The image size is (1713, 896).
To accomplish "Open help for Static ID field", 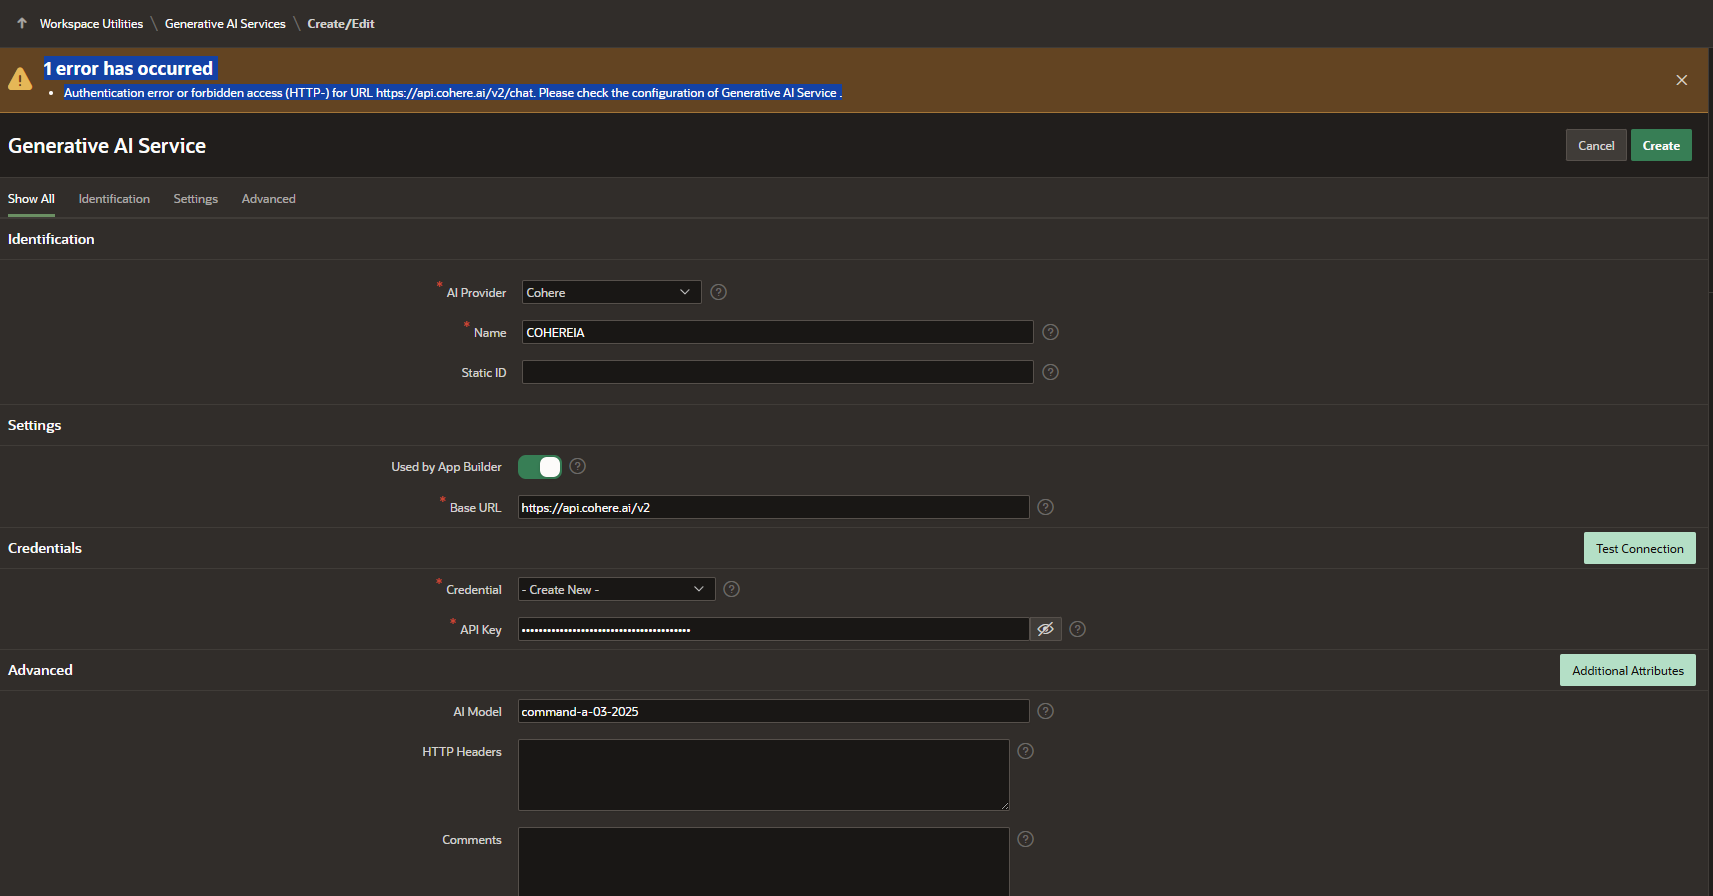I will point(1050,372).
